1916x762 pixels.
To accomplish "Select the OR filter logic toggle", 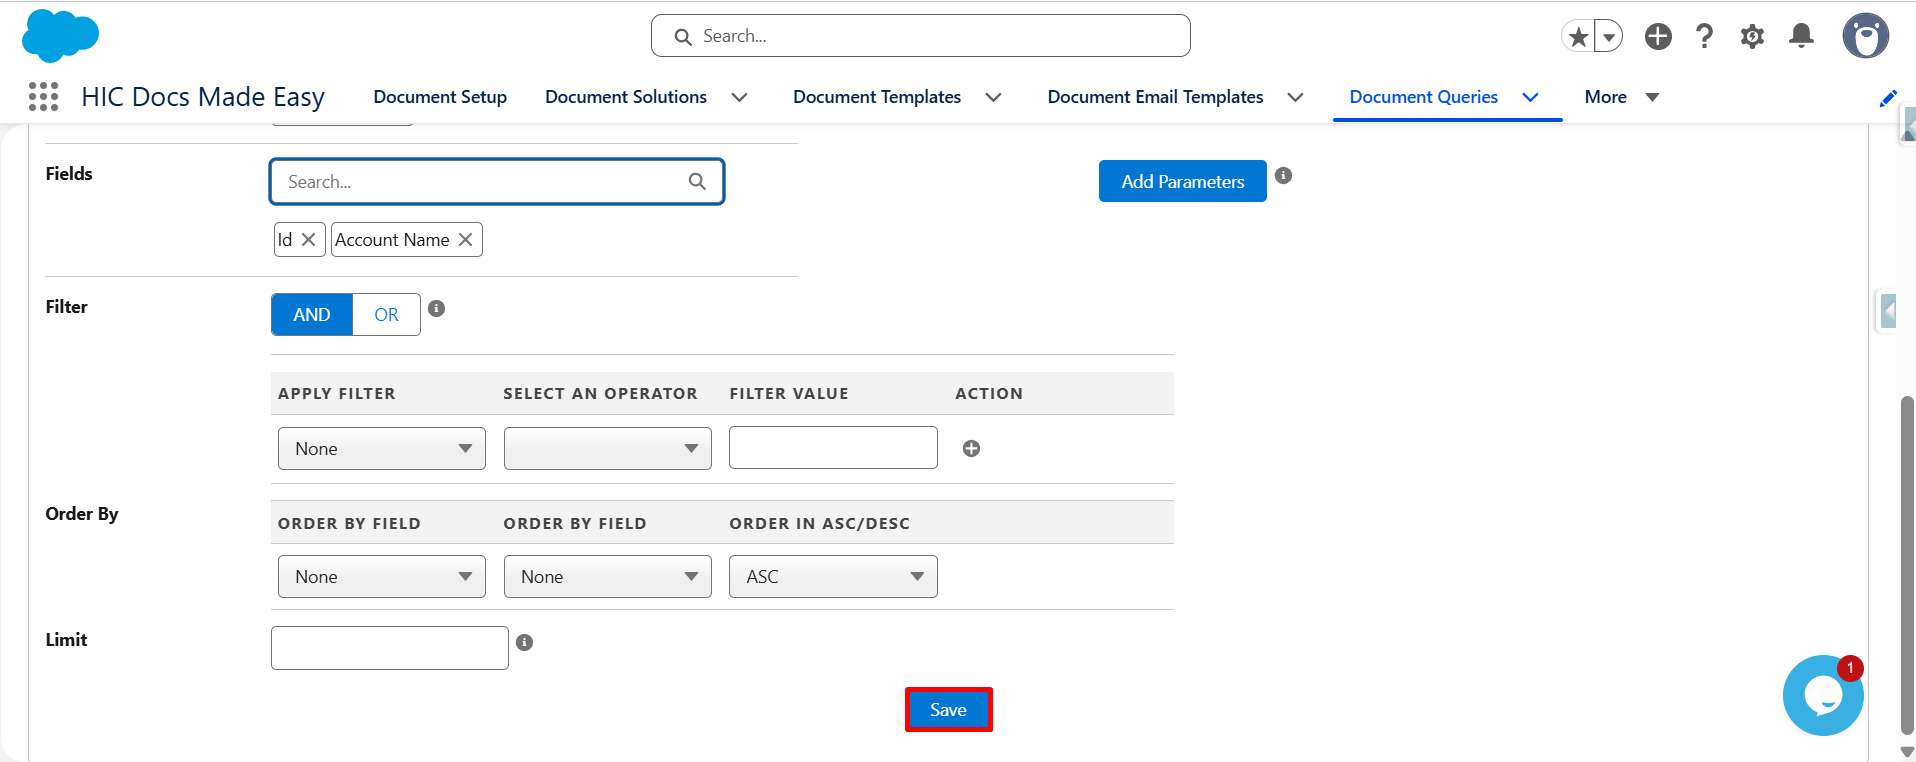I will click(x=386, y=315).
